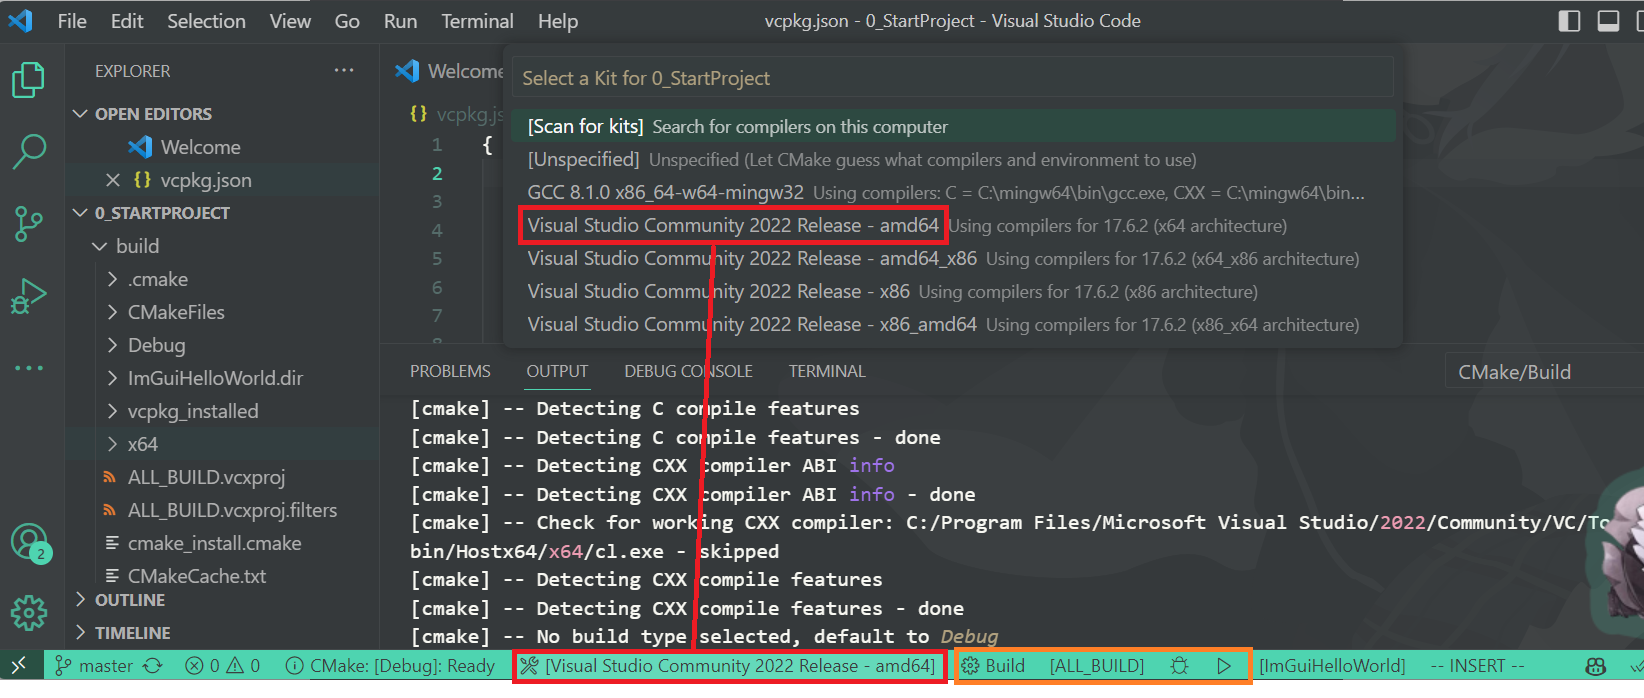Click the Select a Kit input field
Viewport: 1644px width, 698px height.
click(x=952, y=78)
